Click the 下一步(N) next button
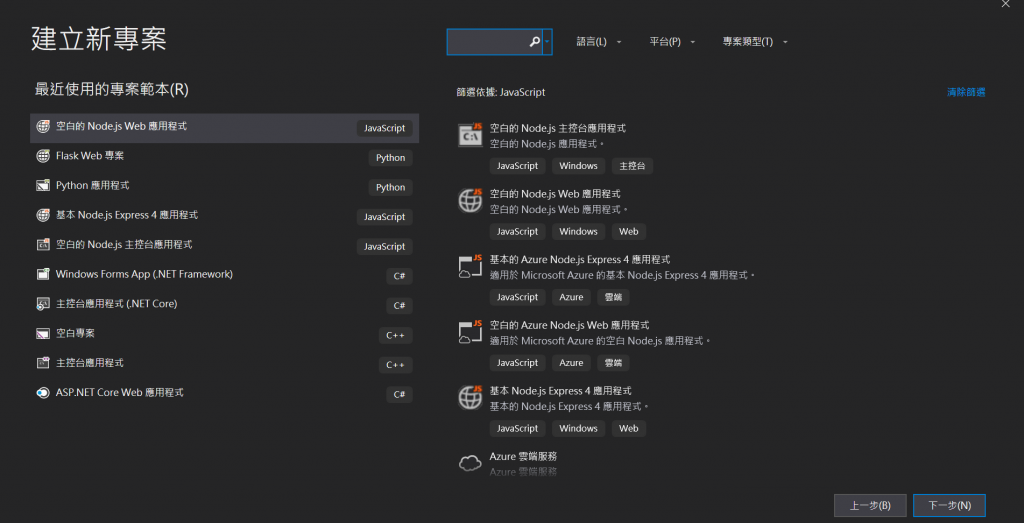Screen dimensions: 1024x523 949,505
